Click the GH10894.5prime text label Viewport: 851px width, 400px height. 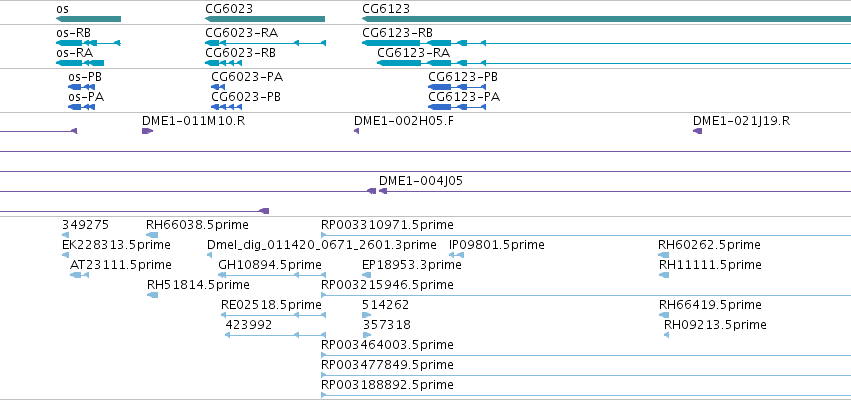270,265
